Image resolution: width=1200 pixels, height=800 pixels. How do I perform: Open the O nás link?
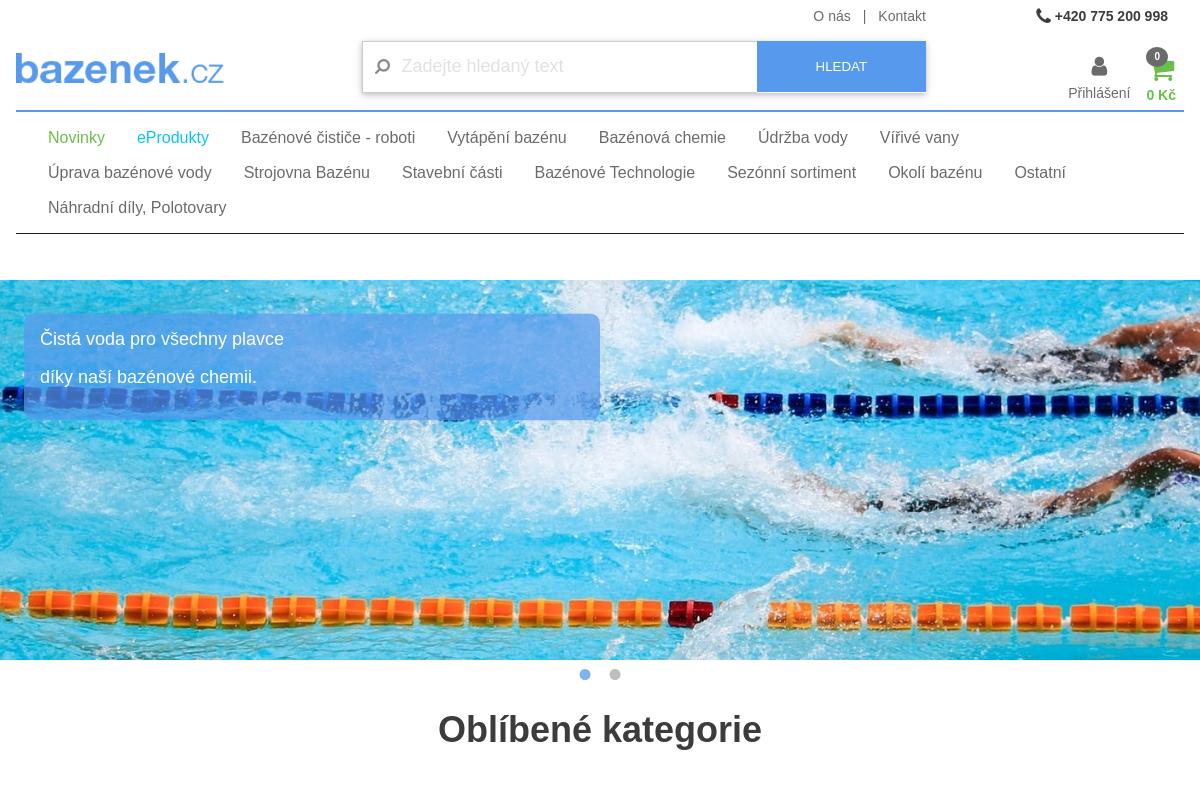coord(832,16)
